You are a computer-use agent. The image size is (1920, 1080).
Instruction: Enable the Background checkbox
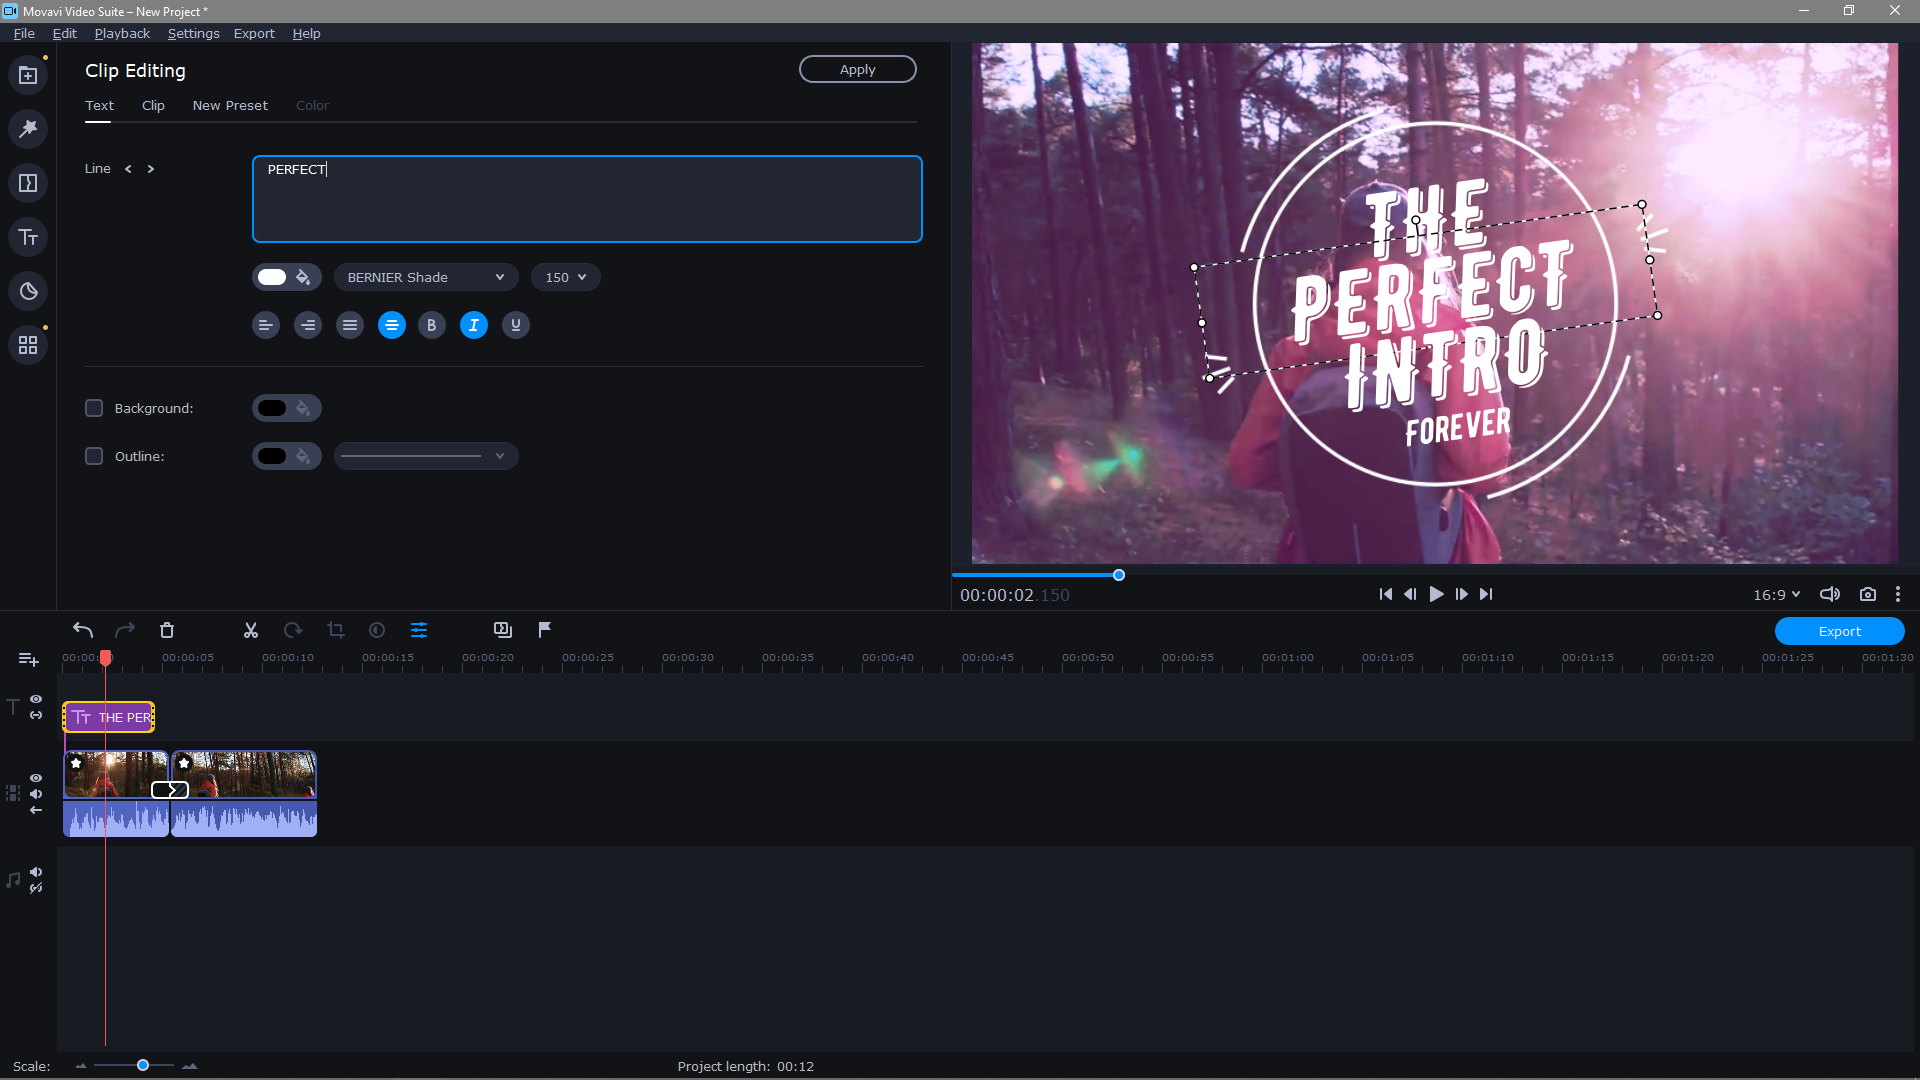click(93, 407)
